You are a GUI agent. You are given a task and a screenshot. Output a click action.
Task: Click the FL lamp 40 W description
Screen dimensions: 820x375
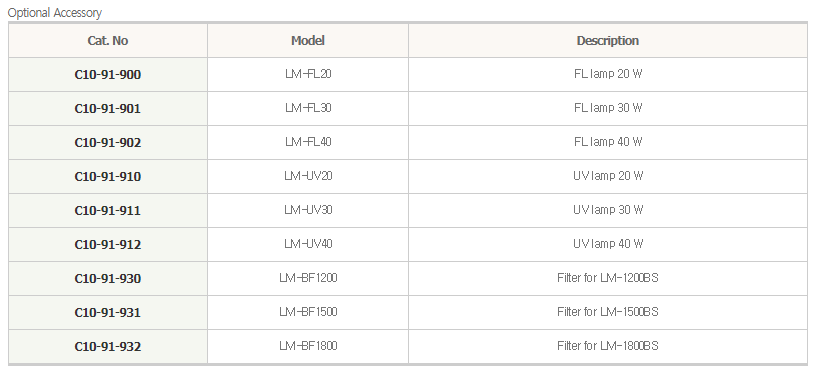tap(608, 142)
